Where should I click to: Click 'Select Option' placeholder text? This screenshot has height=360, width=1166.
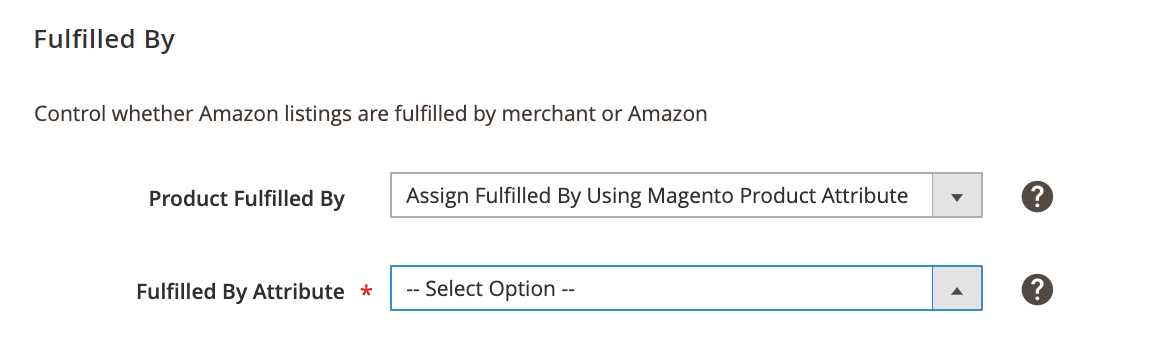click(490, 289)
